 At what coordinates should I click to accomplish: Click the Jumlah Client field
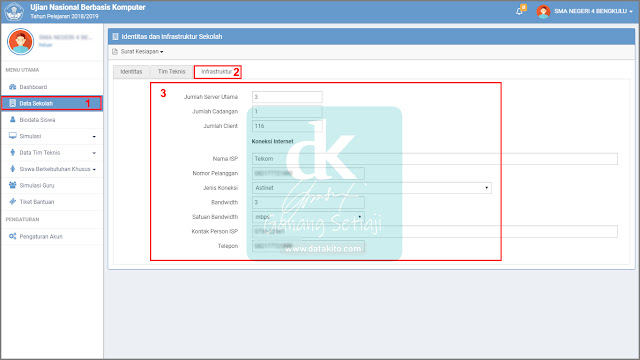[287, 126]
